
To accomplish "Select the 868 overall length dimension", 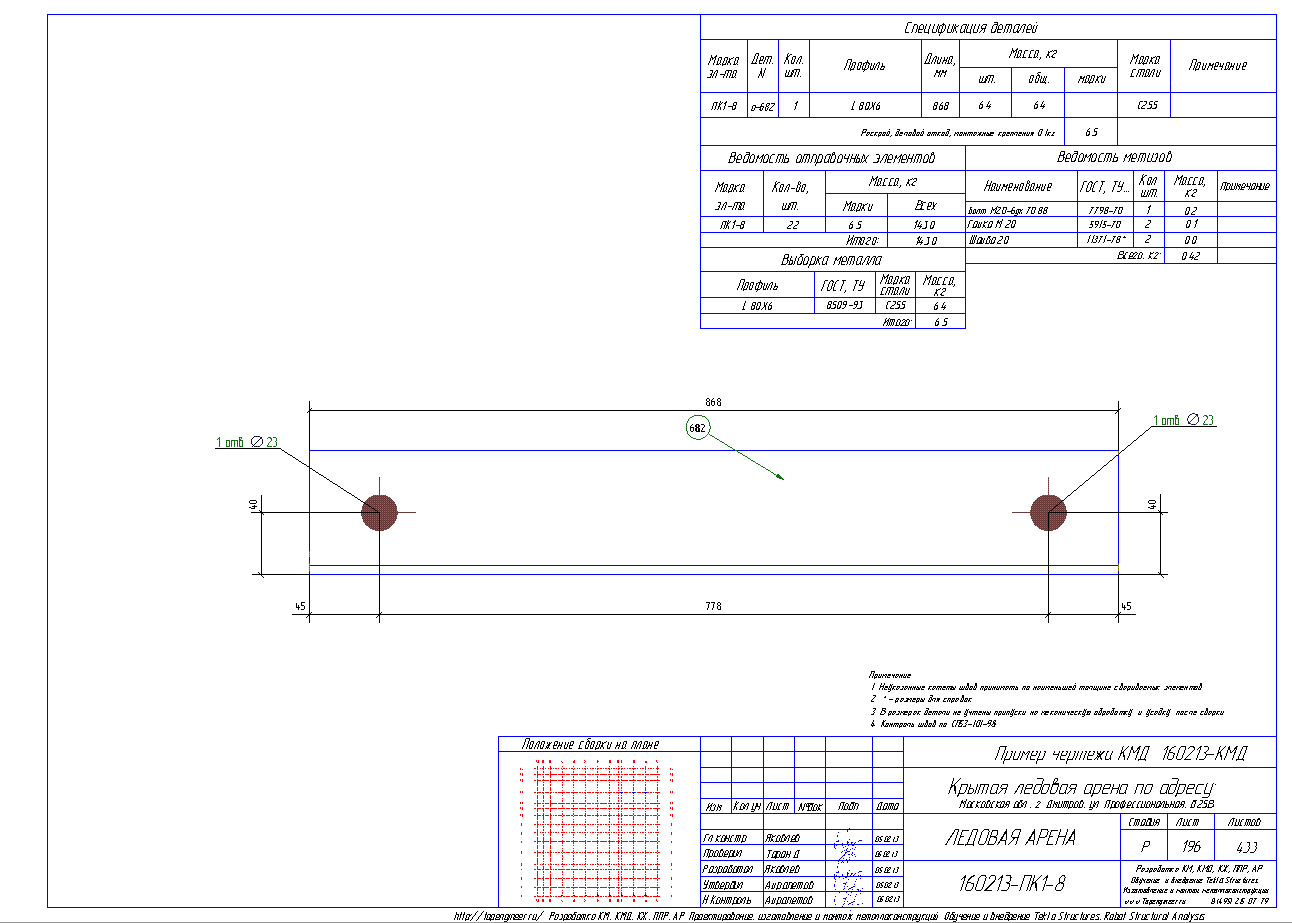I will [x=713, y=402].
